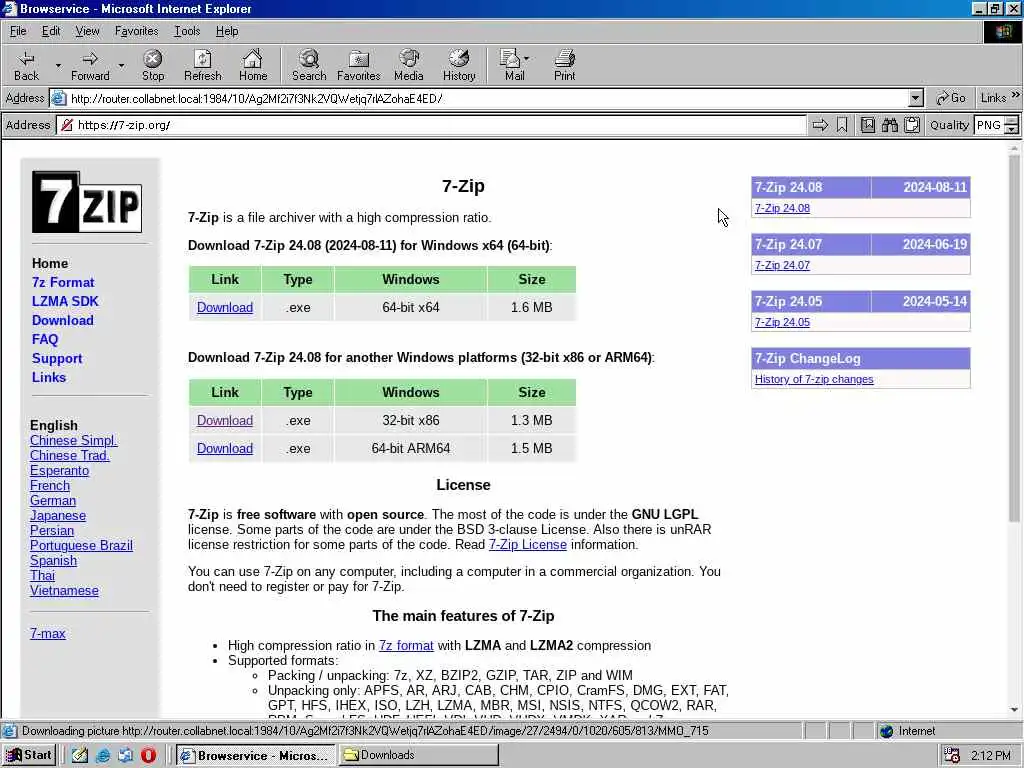Click the Browservice address field showing https://7-zip.org/
The image size is (1024, 768).
tap(432, 125)
